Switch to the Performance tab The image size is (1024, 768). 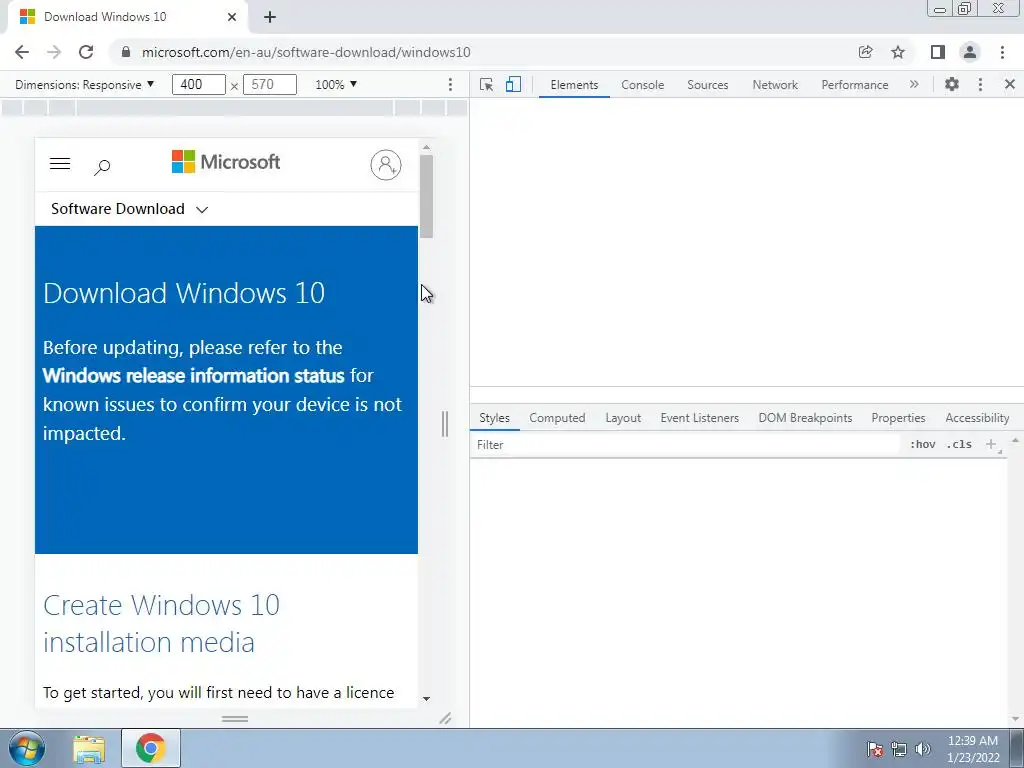(855, 85)
